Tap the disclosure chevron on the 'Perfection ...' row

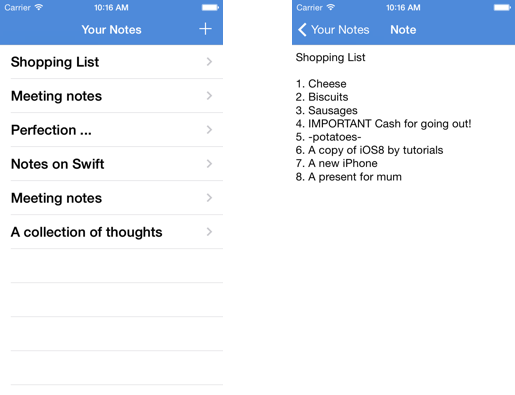coord(209,130)
